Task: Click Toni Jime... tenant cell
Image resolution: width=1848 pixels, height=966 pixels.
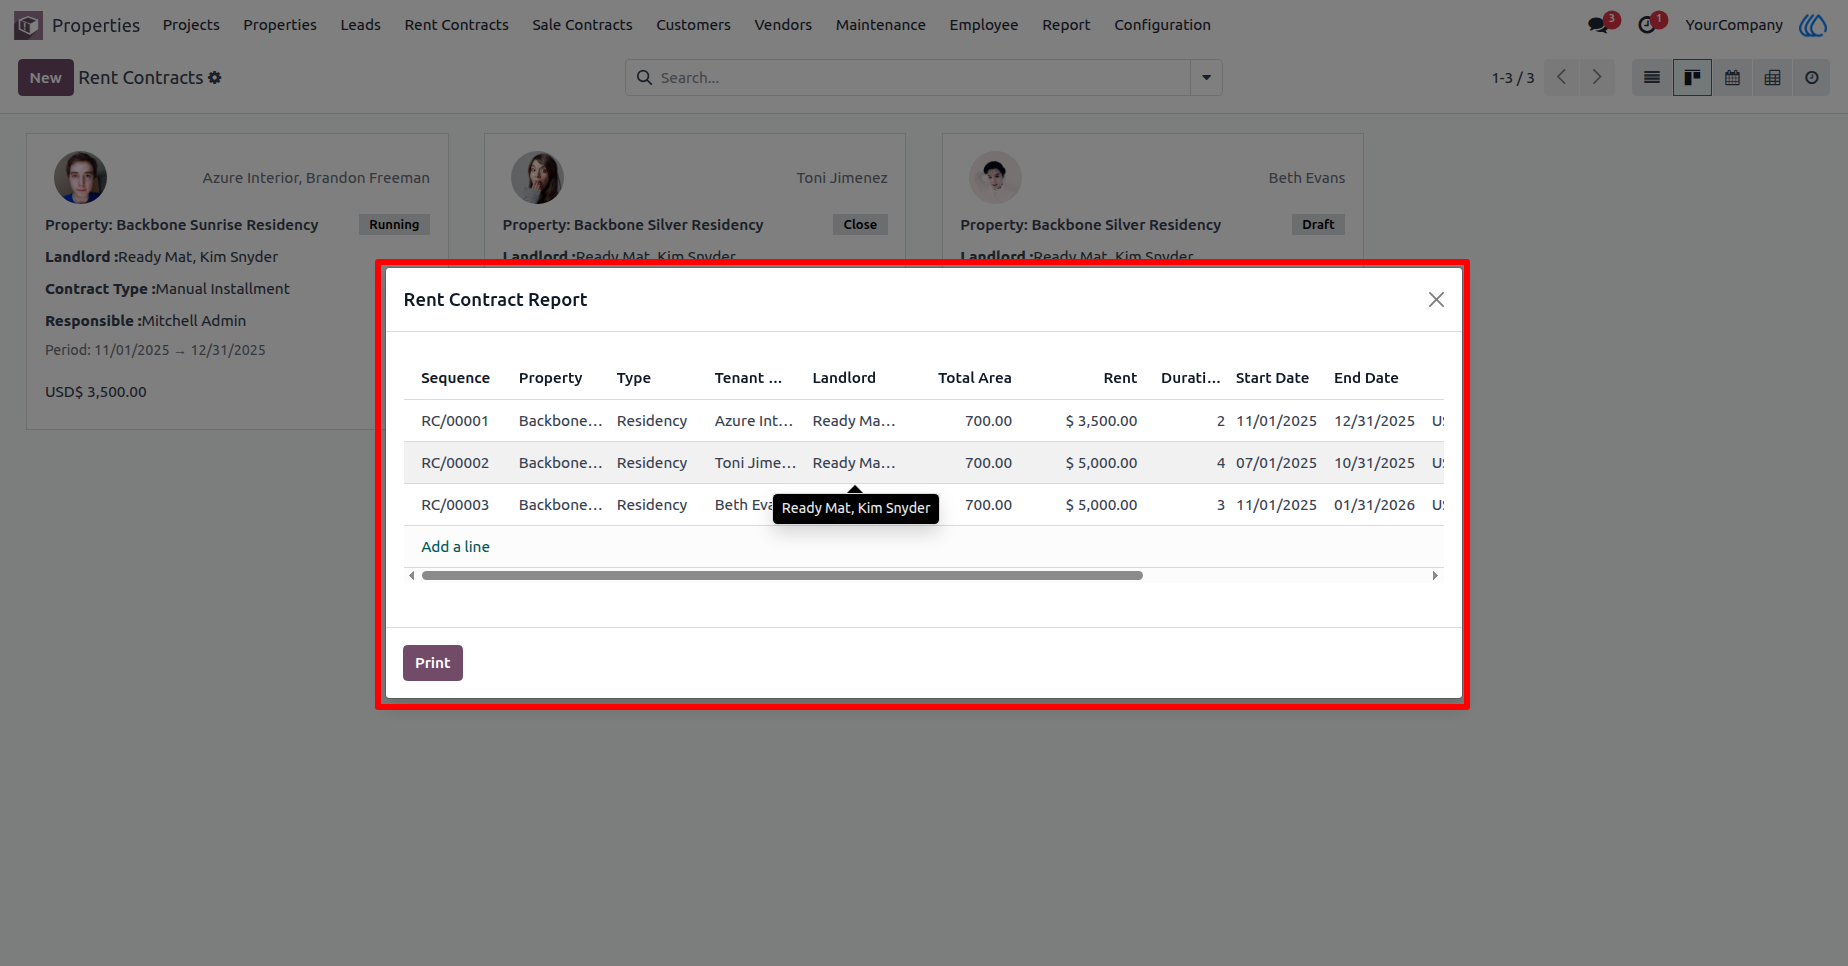Action: coord(755,463)
